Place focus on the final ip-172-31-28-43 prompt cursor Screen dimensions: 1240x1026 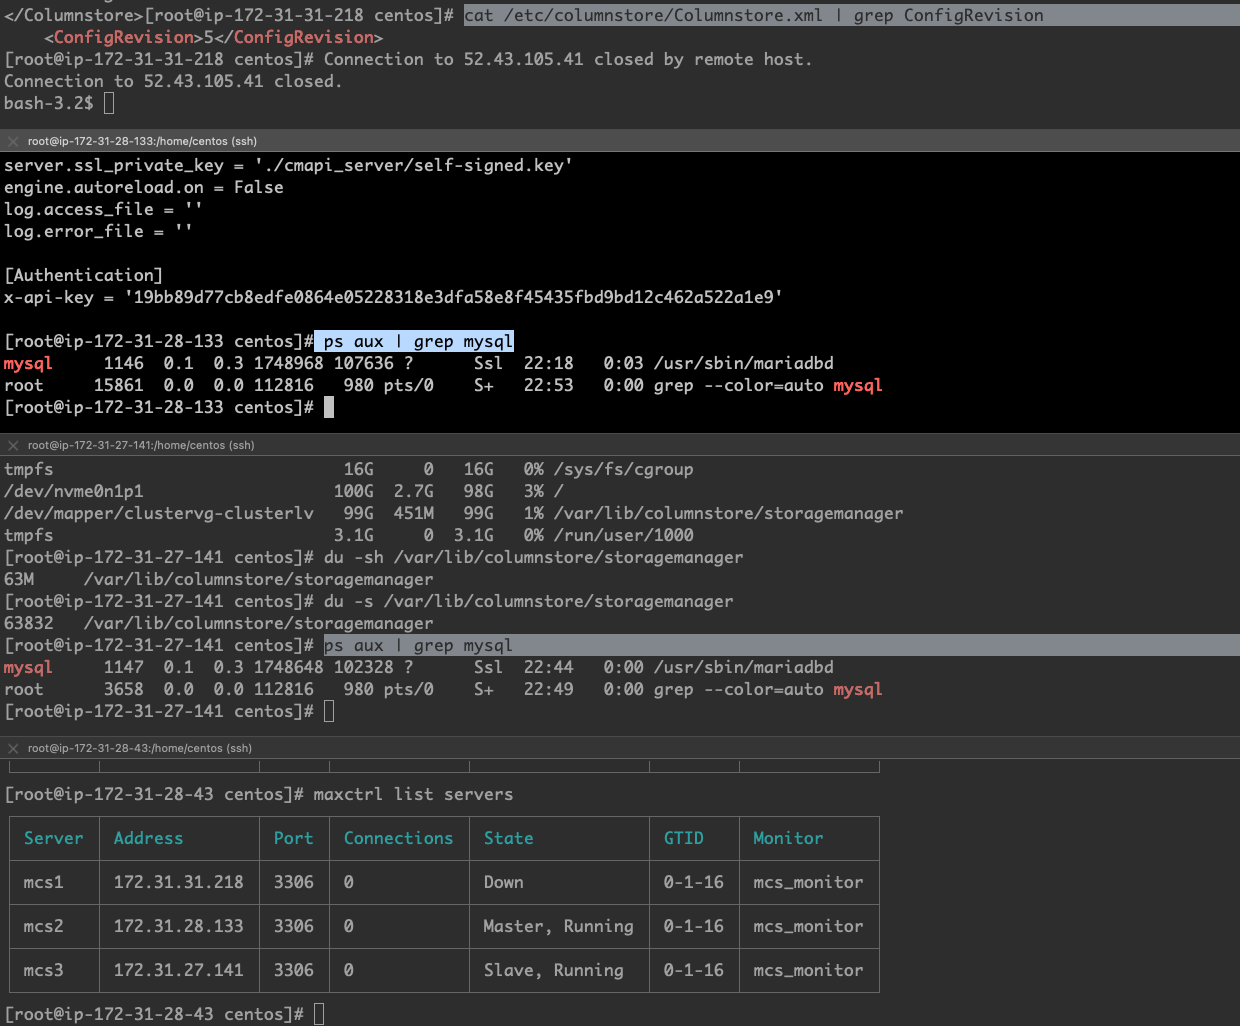tap(319, 1014)
